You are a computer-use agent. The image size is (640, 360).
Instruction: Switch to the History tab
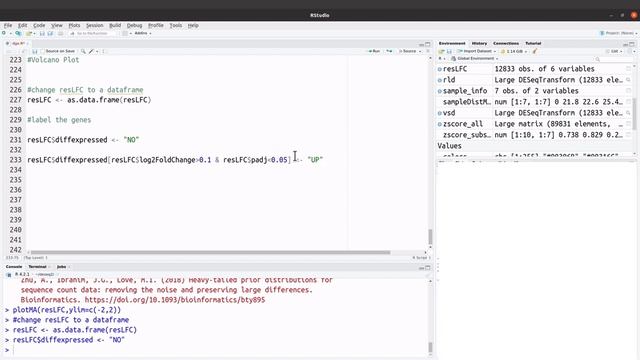click(479, 43)
